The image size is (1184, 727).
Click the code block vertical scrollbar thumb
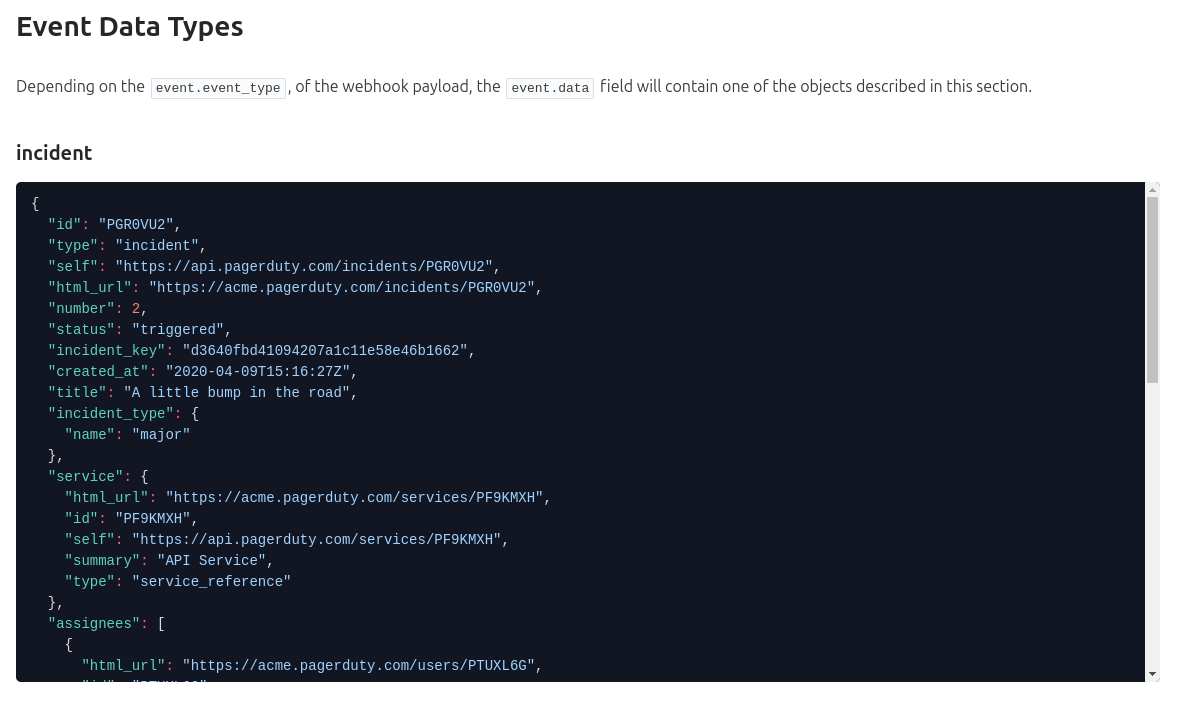click(x=1153, y=290)
